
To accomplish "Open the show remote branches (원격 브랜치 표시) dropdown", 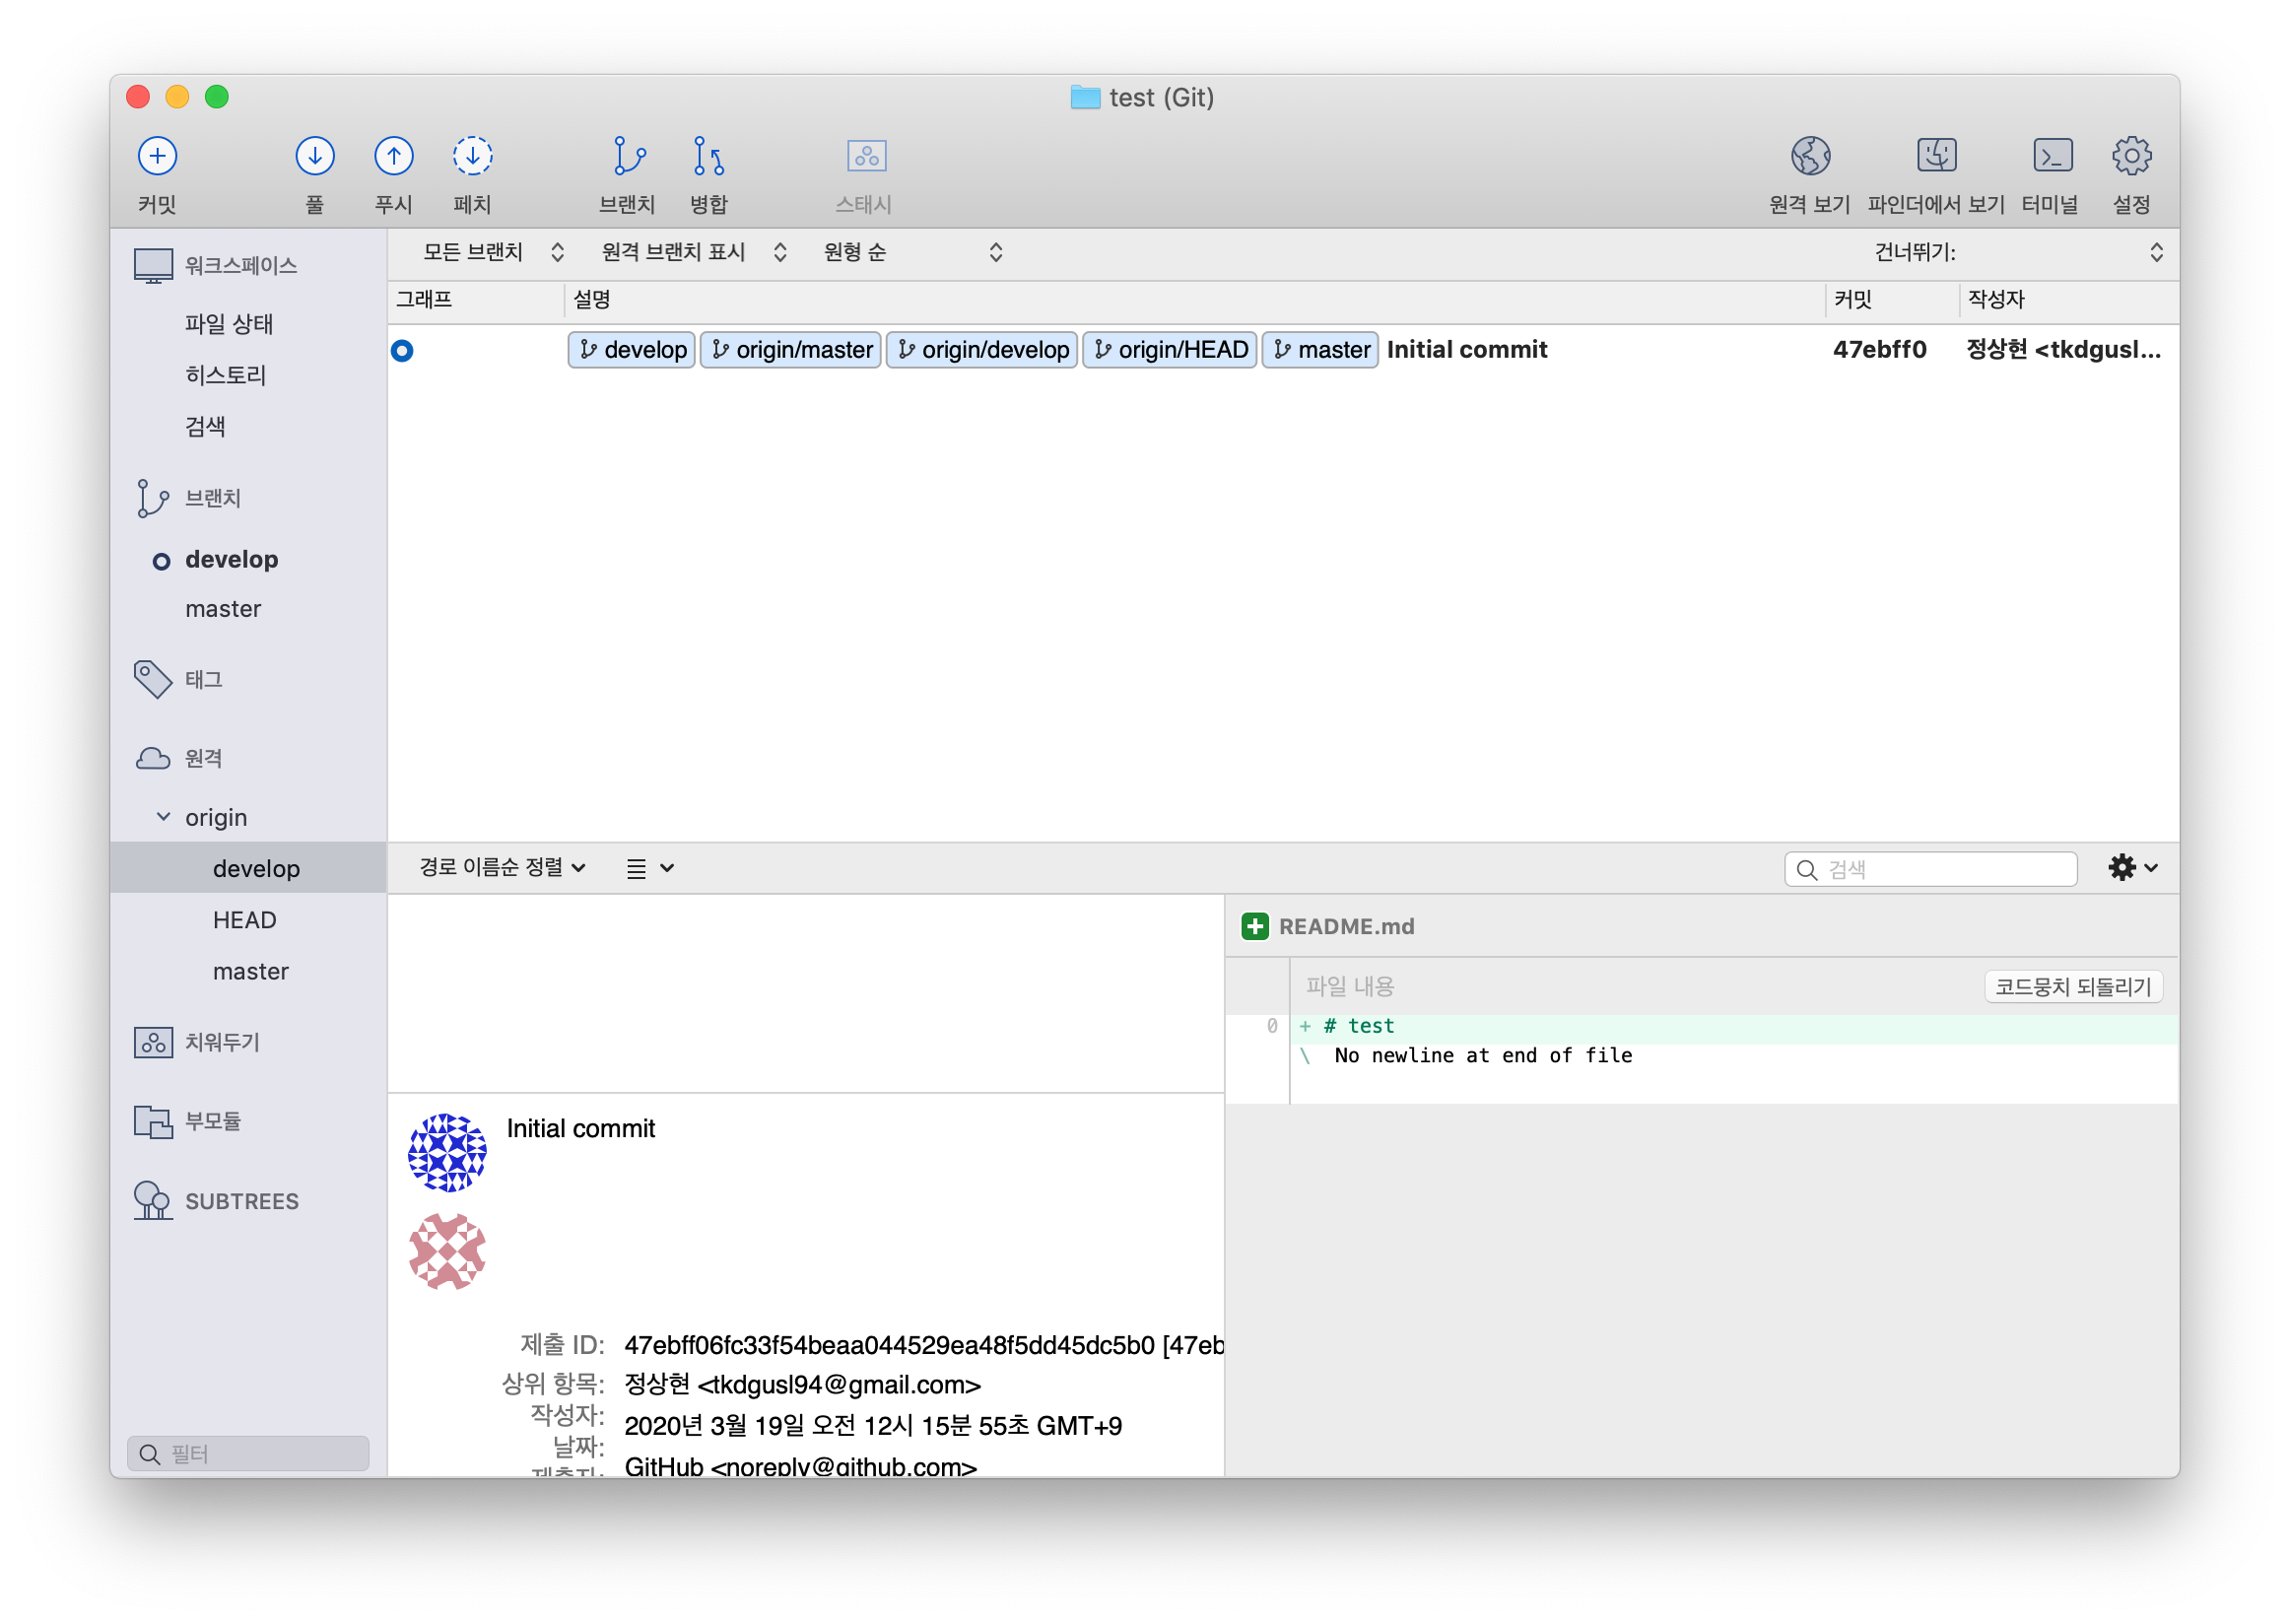I will coord(693,252).
